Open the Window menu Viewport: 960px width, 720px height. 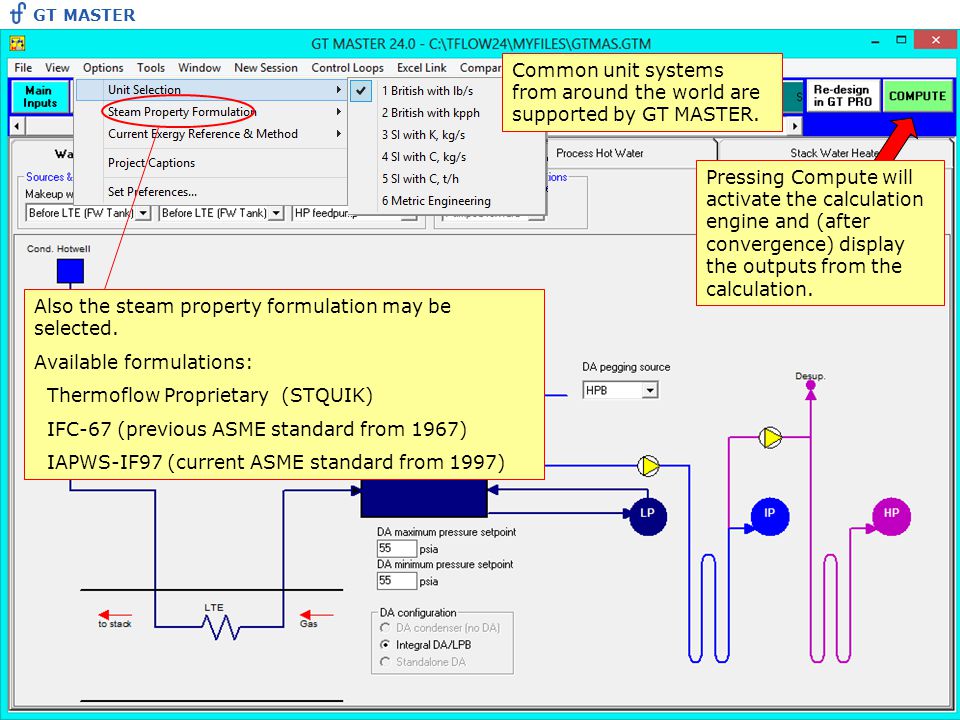[x=199, y=67]
